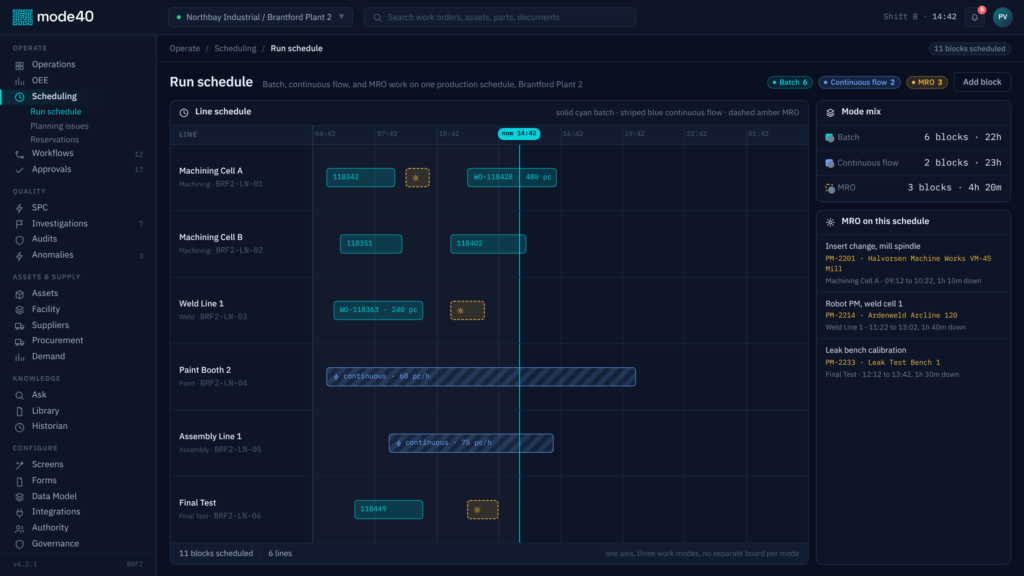
Task: Select batch block 118402 on Machining Cell B
Action: click(x=488, y=244)
